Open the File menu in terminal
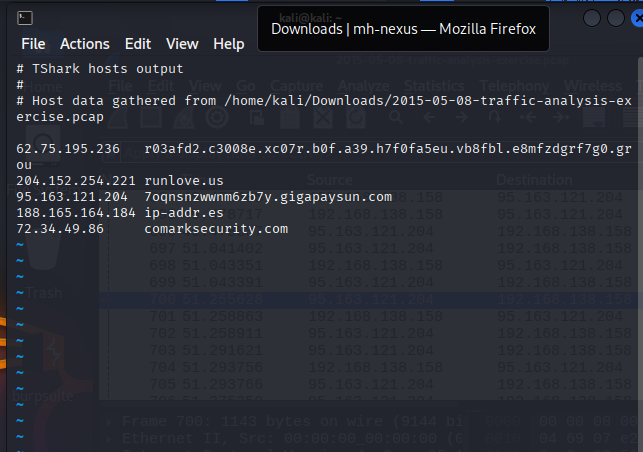 33,44
